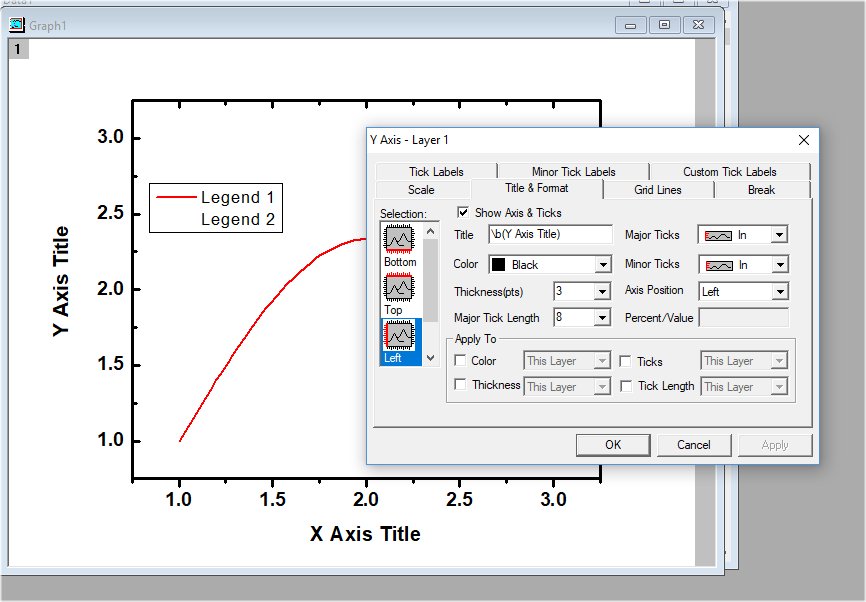This screenshot has width=866, height=602.
Task: Click the Cancel button
Action: pyautogui.click(x=694, y=445)
